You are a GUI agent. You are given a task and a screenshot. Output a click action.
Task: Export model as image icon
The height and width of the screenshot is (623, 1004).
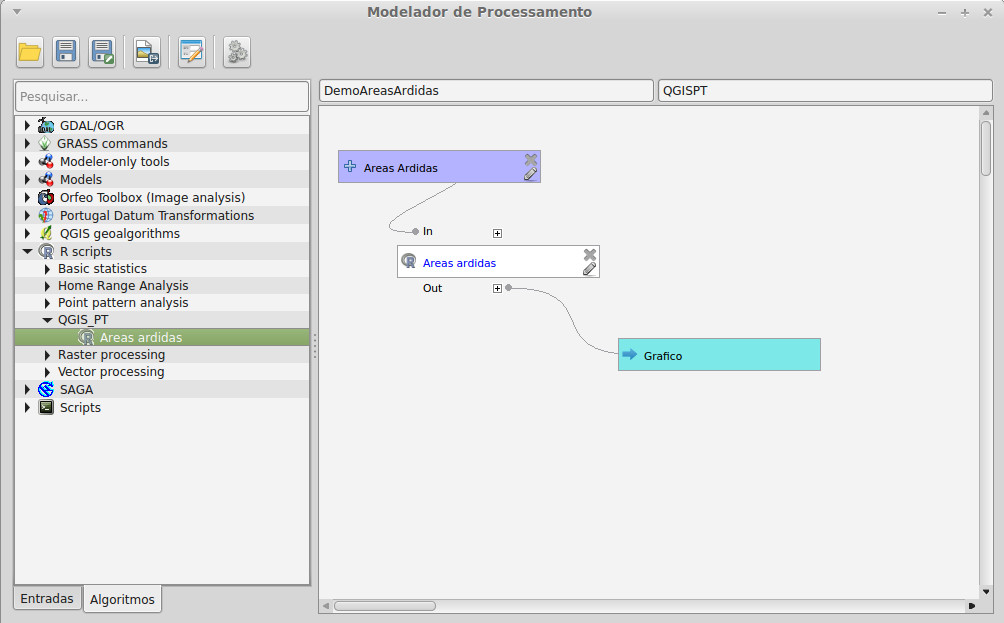[147, 52]
